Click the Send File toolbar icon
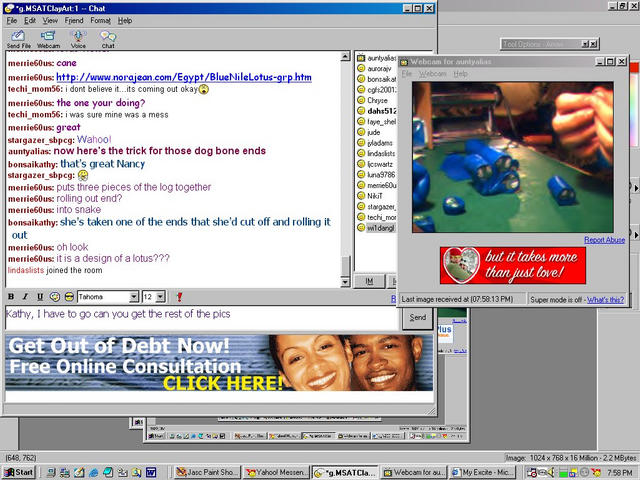The image size is (640, 480). pos(18,39)
